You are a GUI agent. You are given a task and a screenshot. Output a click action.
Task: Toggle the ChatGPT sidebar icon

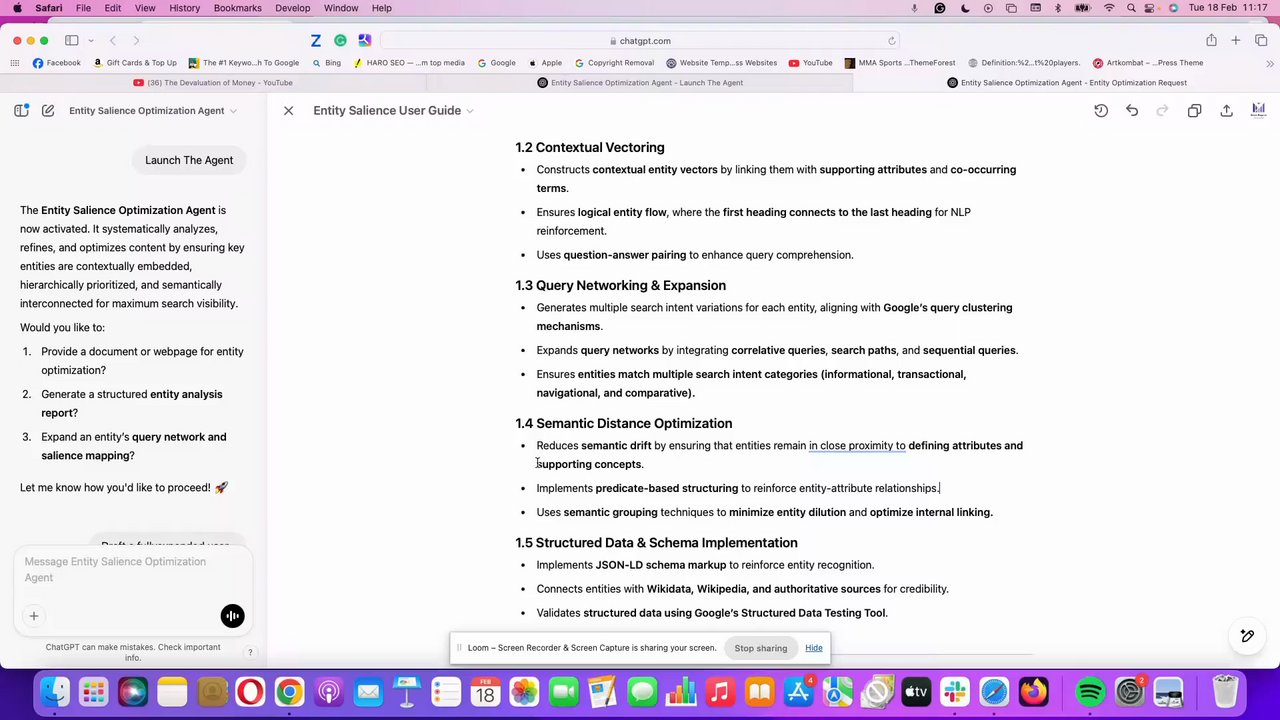coord(21,110)
